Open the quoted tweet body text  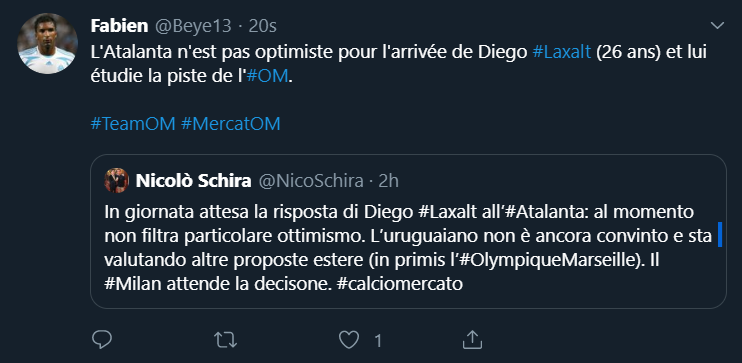408,248
